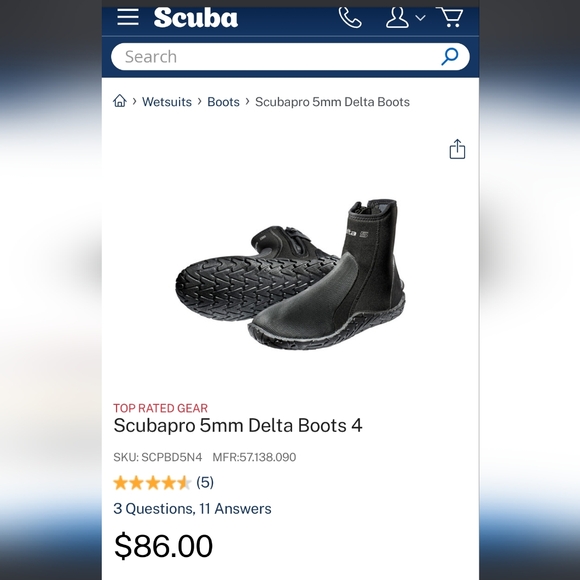Open the boots product image
The height and width of the screenshot is (580, 580).
pyautogui.click(x=290, y=274)
